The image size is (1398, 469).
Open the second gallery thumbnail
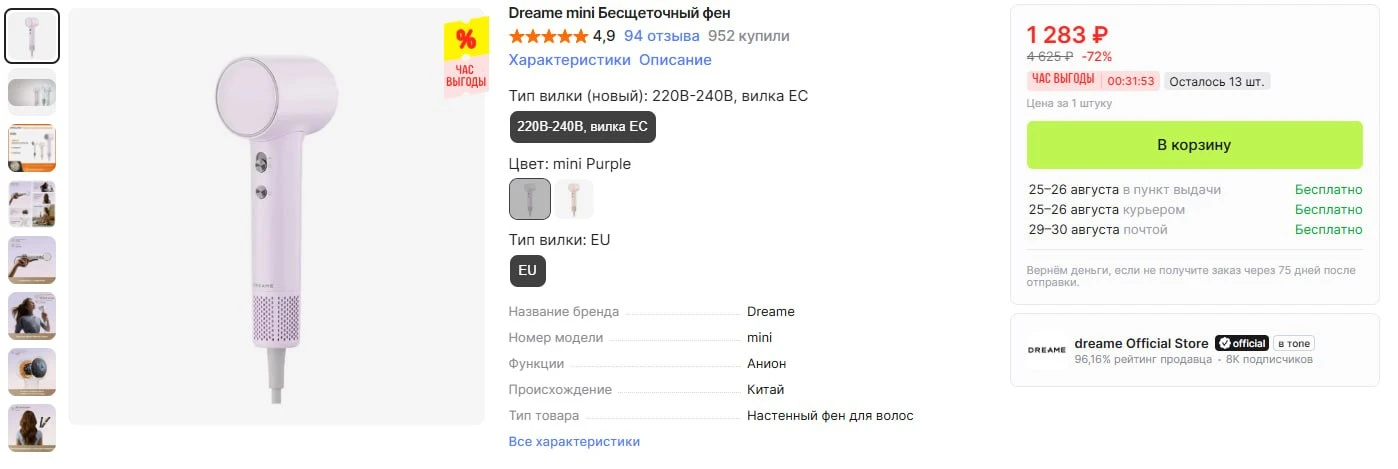coord(32,92)
